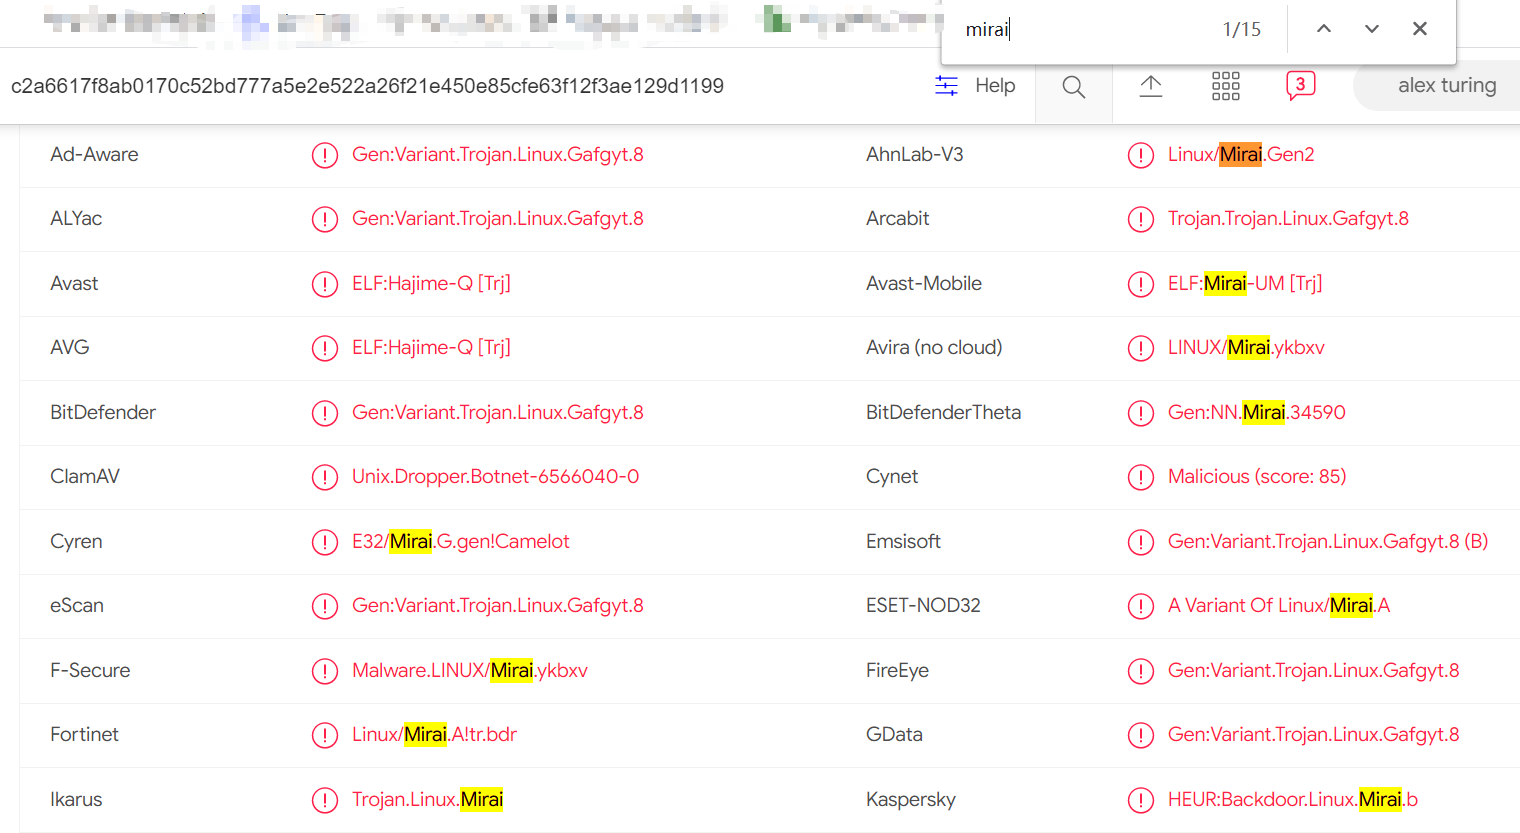Click the FireEye vendor name
1520x833 pixels.
tap(897, 671)
